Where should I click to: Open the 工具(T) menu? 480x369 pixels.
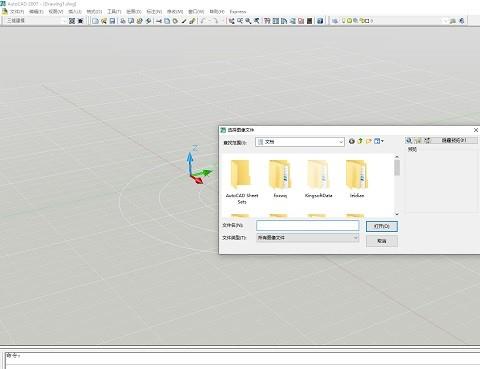(114, 12)
